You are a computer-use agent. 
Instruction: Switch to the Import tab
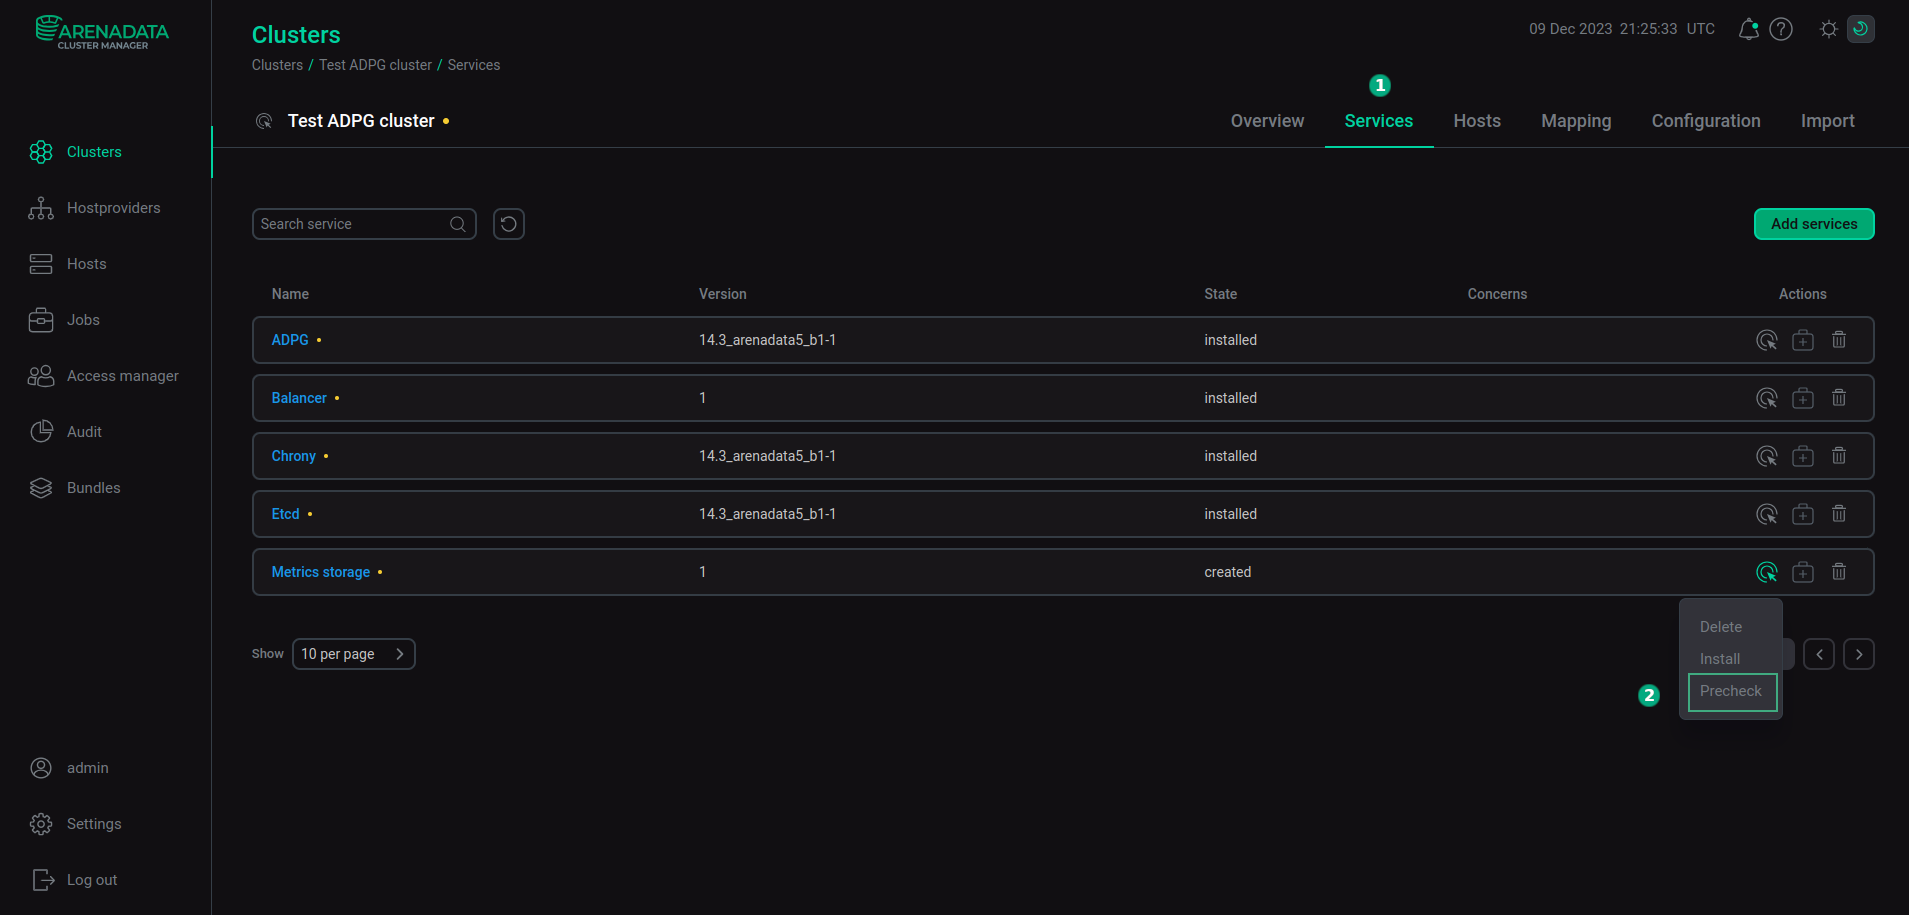tap(1828, 121)
